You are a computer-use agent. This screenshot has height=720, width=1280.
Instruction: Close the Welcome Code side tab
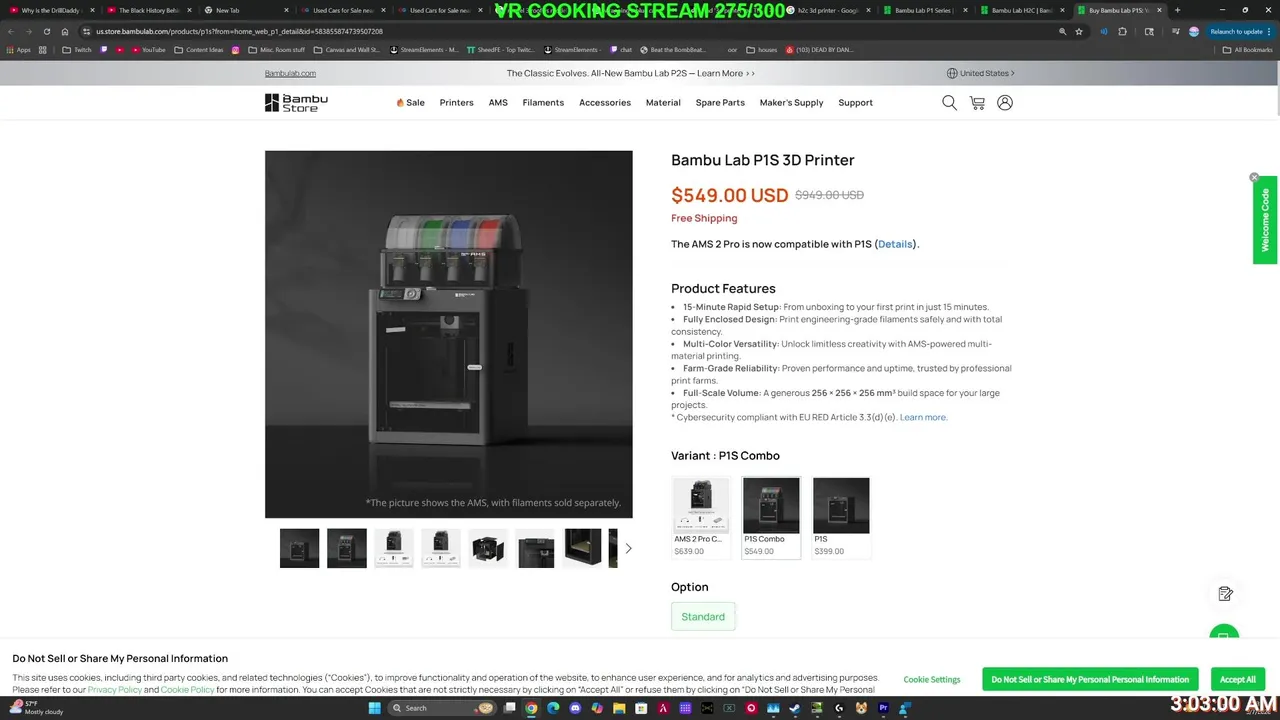coord(1254,177)
